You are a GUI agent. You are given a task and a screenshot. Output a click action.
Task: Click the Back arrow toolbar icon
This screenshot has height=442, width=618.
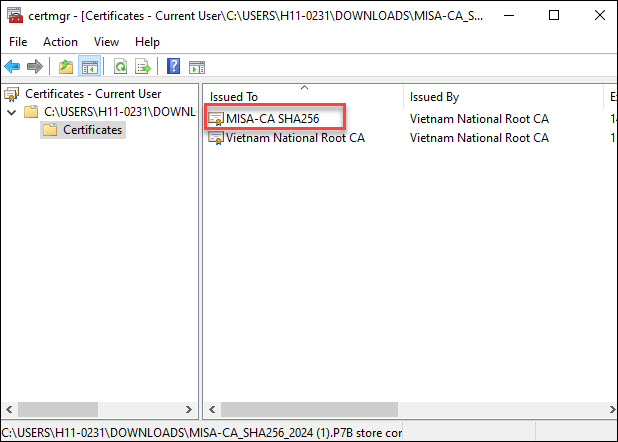12,66
